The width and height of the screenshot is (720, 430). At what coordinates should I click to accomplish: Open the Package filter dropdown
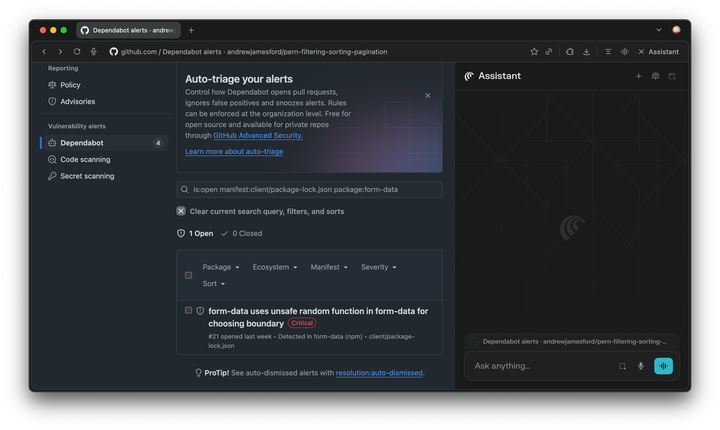pyautogui.click(x=221, y=267)
